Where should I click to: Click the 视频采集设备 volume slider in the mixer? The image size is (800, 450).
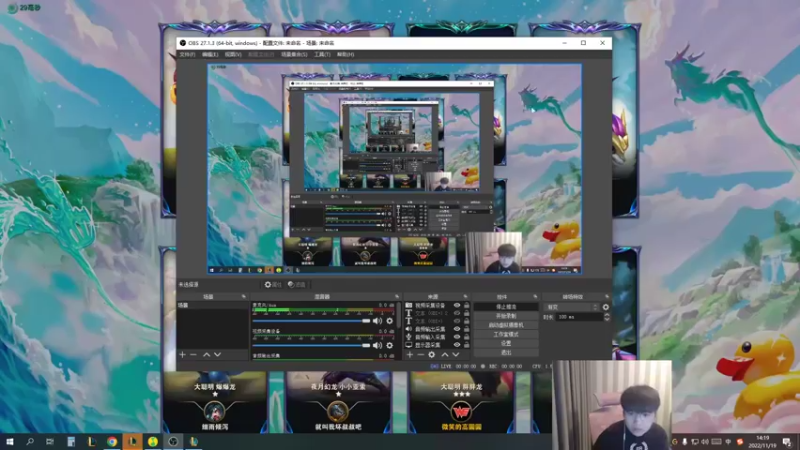coord(311,345)
